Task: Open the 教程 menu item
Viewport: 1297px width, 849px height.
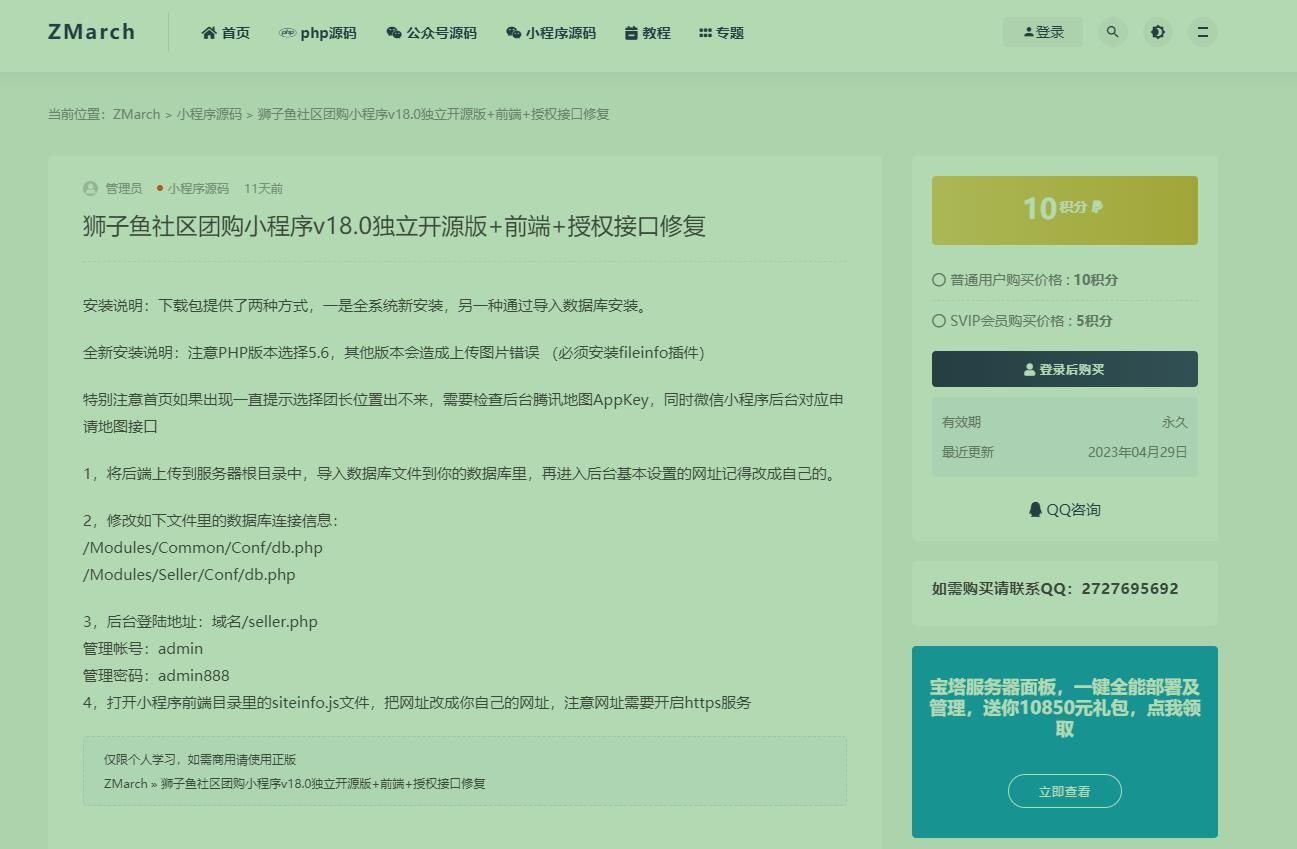Action: (x=647, y=33)
